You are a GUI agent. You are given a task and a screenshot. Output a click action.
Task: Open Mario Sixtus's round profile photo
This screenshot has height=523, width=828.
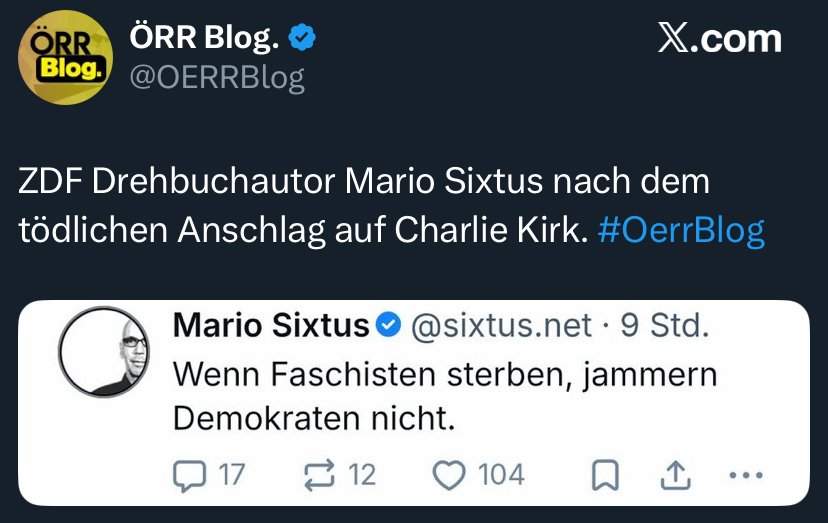point(106,351)
